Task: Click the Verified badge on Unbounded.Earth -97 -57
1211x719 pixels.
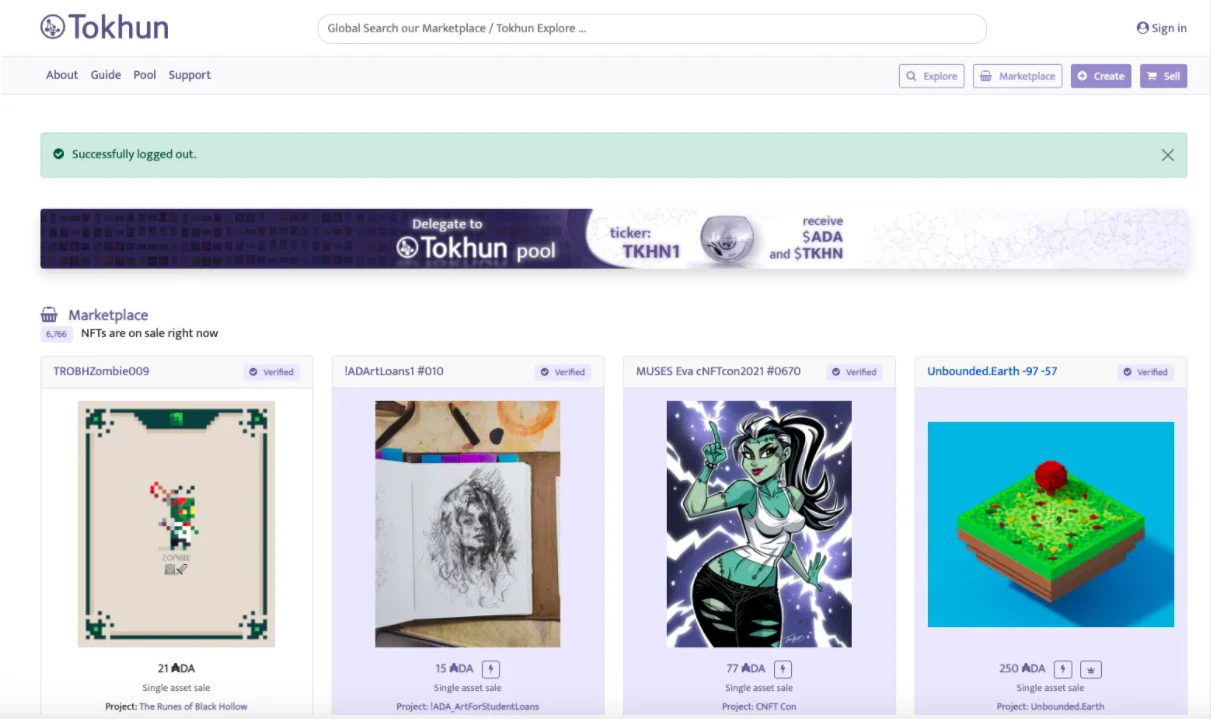Action: pyautogui.click(x=1146, y=372)
